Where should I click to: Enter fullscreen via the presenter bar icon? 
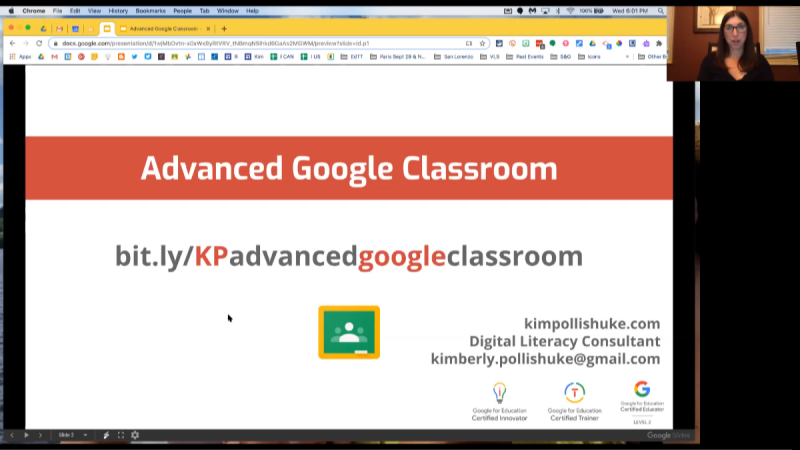(x=121, y=435)
